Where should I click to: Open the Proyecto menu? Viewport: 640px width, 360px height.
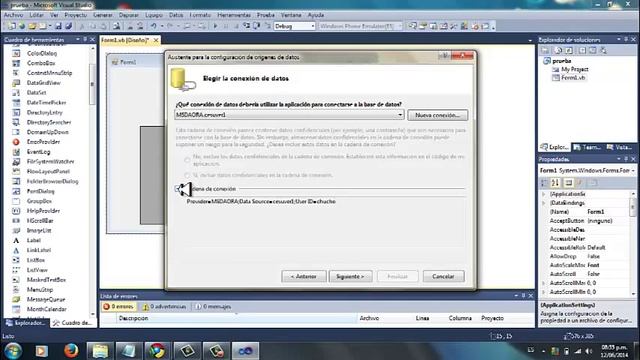pos(76,15)
